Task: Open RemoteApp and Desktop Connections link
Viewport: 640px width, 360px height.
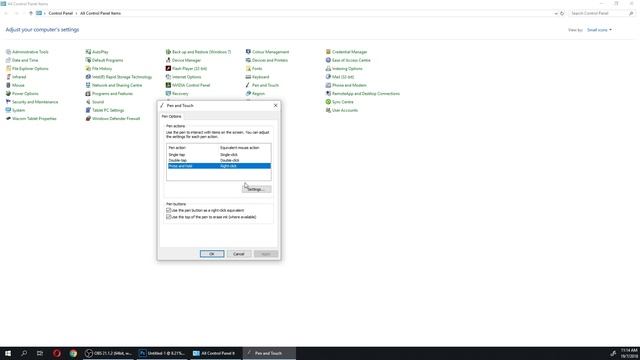Action: pyautogui.click(x=366, y=93)
